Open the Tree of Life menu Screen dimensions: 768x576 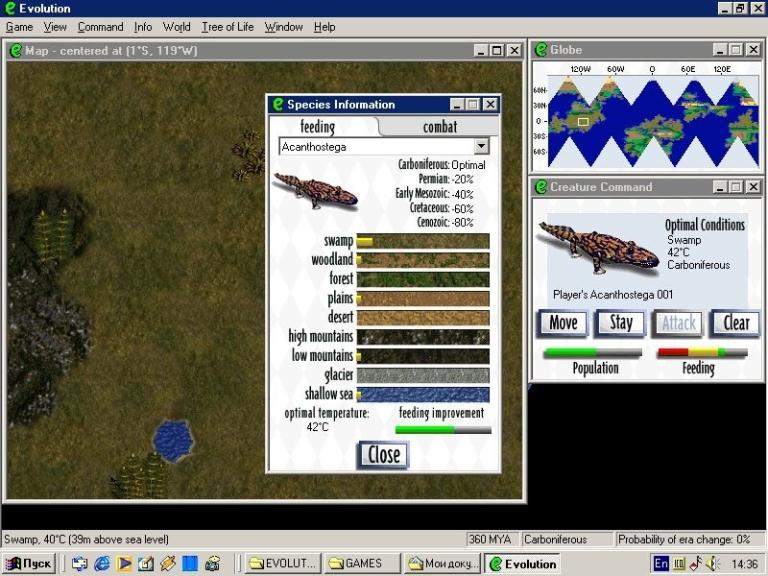pos(227,27)
